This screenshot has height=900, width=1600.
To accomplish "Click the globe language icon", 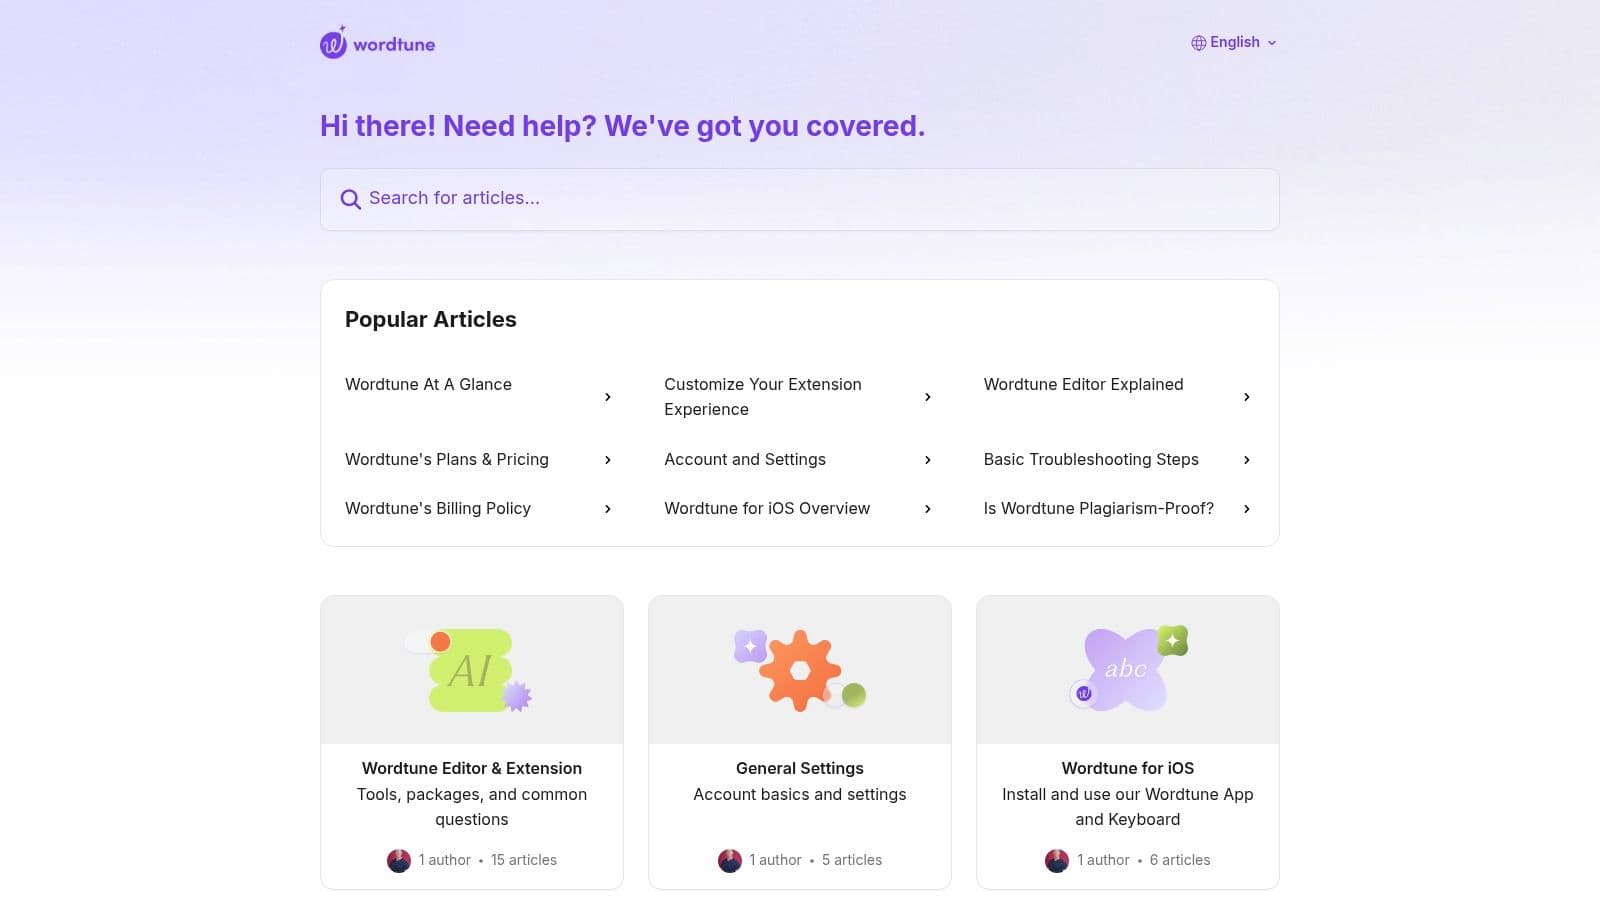I will 1198,43.
